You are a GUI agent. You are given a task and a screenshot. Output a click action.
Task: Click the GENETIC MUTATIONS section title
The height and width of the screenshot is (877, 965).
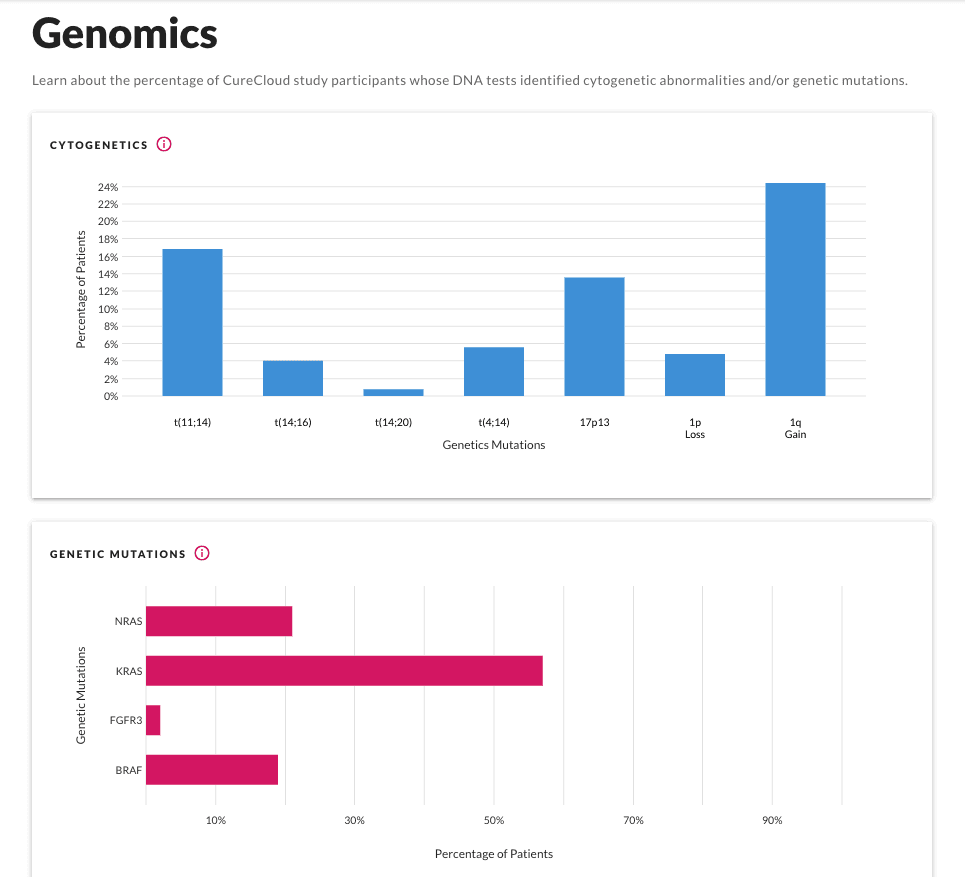(118, 555)
